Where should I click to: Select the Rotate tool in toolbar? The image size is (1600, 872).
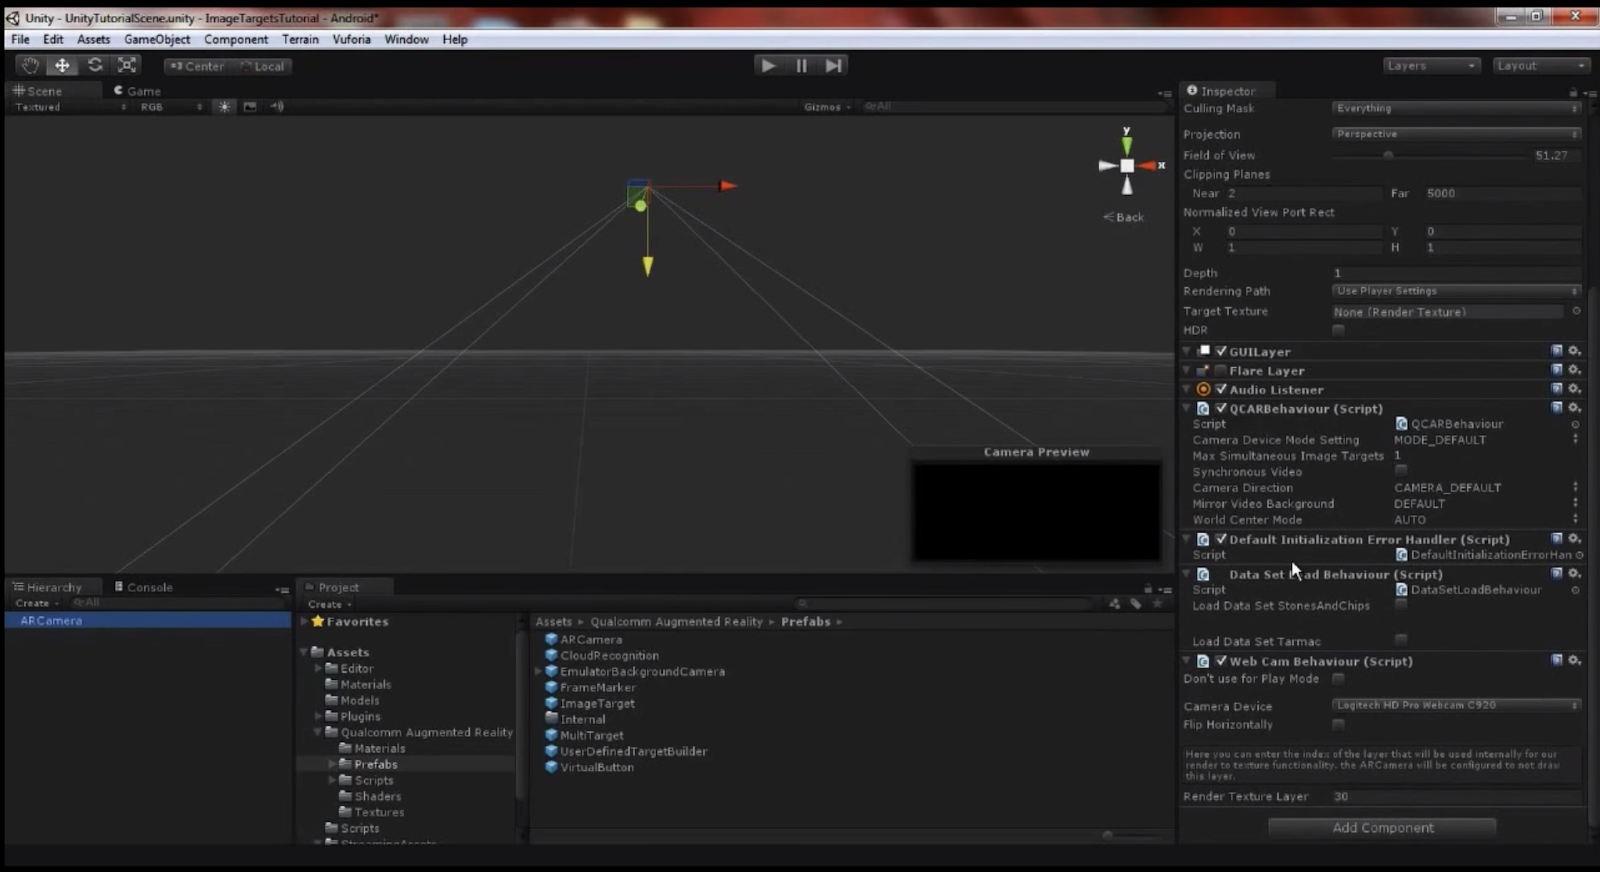point(95,65)
